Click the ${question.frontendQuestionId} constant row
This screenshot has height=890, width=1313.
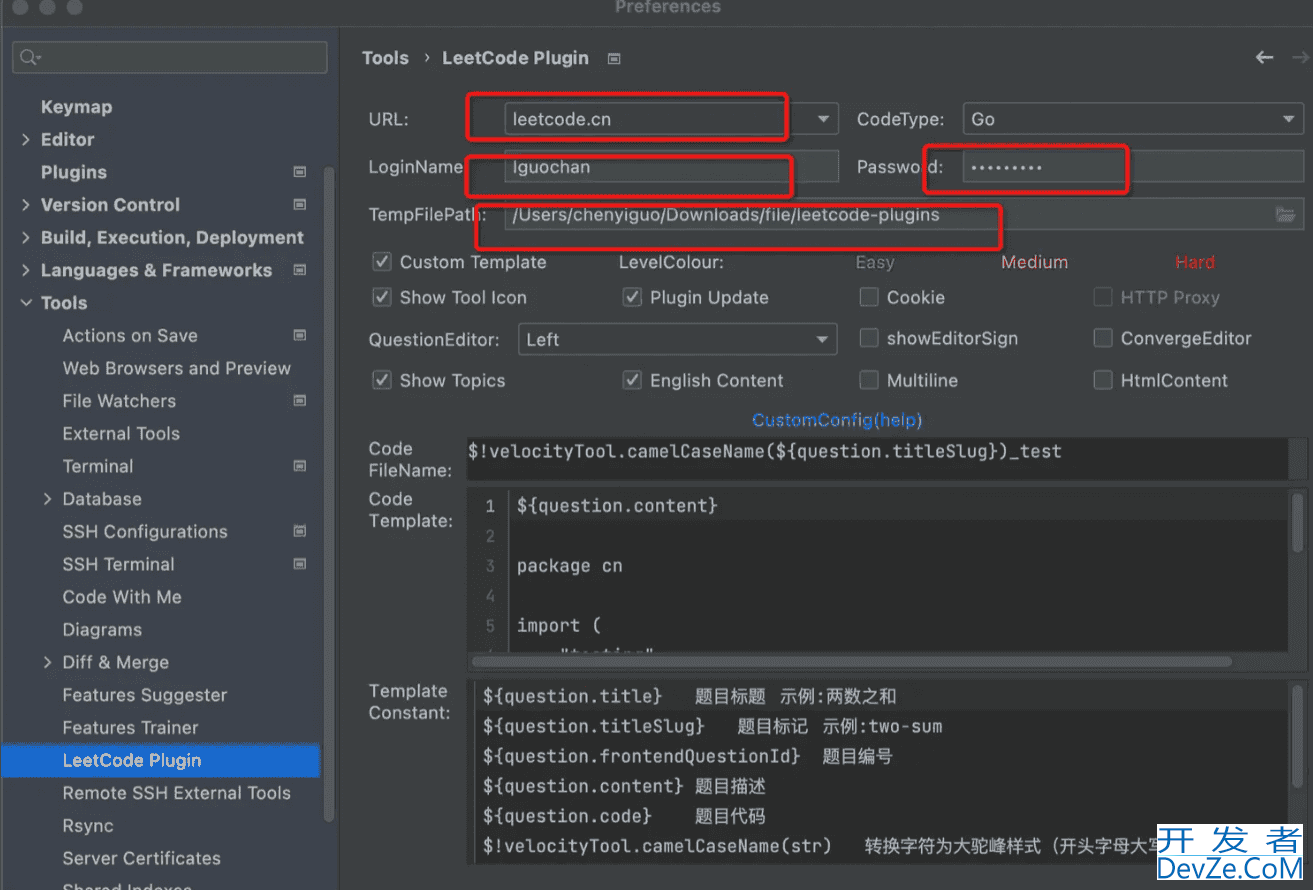tap(687, 756)
